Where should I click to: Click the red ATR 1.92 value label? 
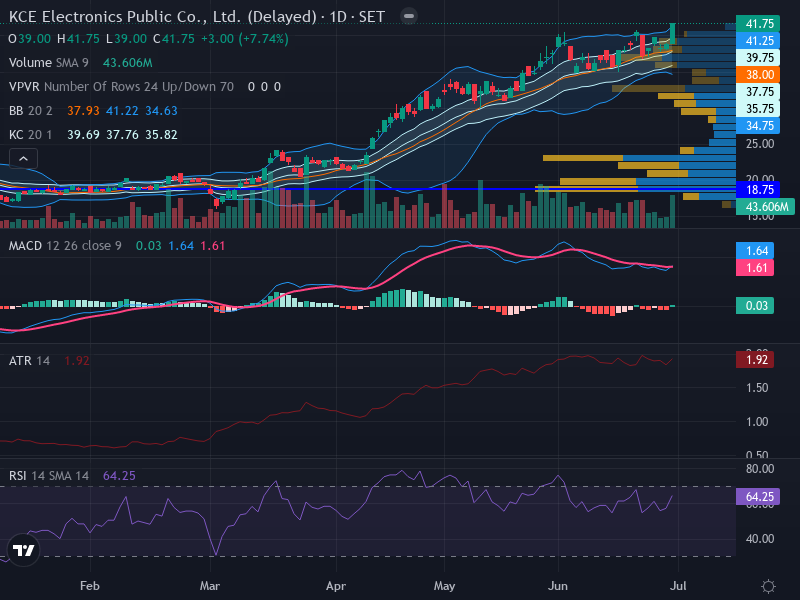coord(755,360)
